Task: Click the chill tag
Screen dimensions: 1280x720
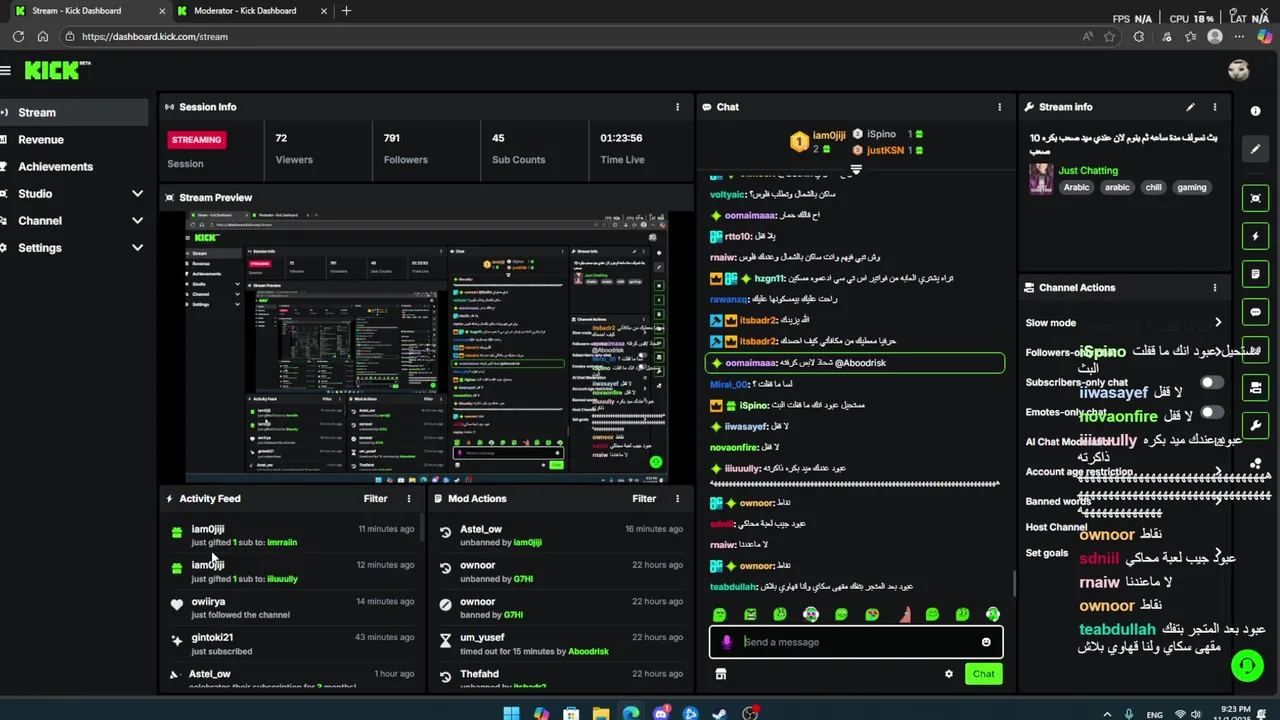Action: click(x=1153, y=187)
